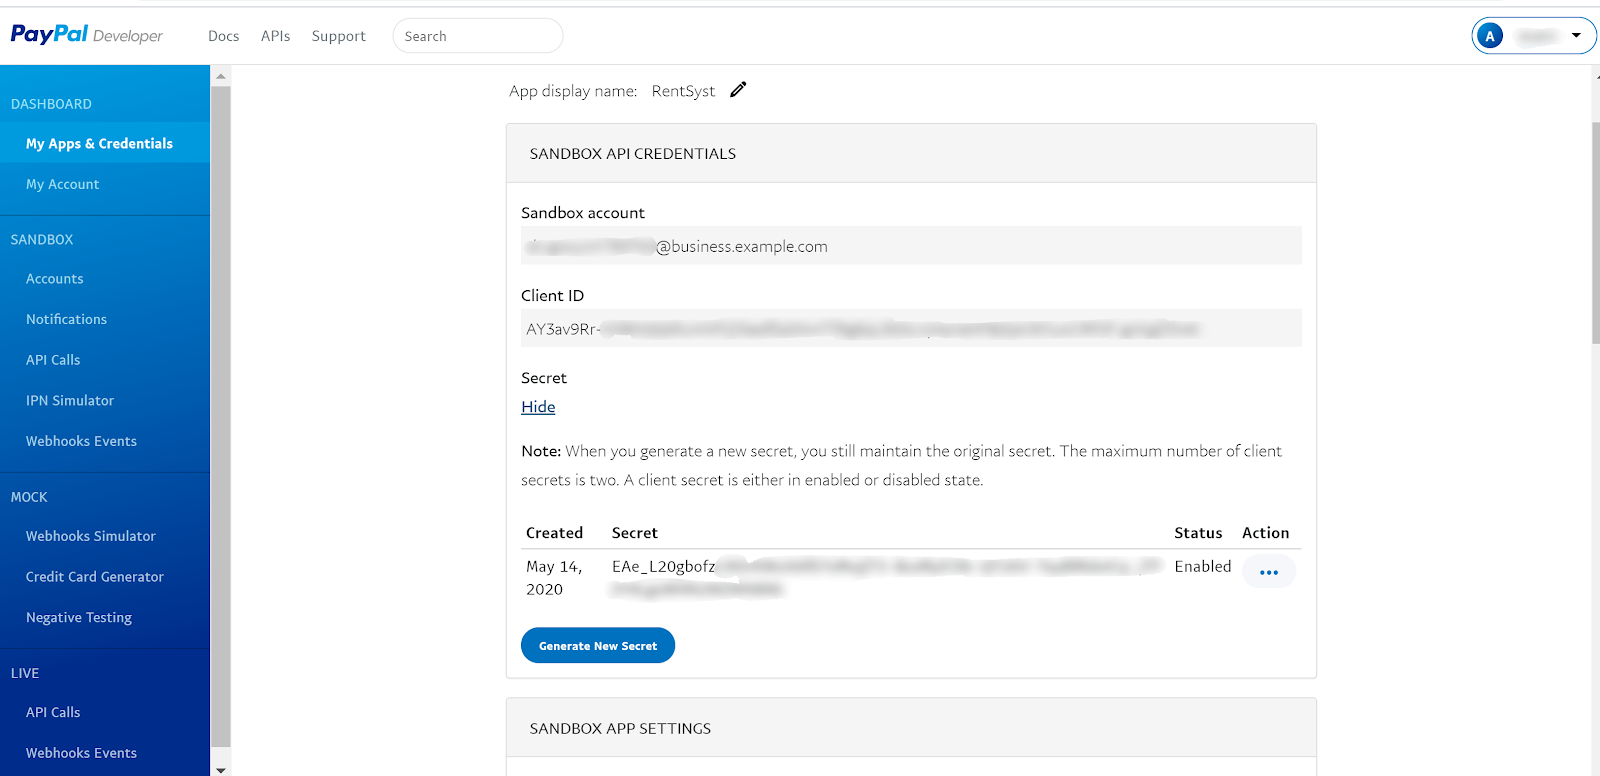Screen dimensions: 1600x776
Task: Open the three-dot Action menu for secret
Action: [1269, 572]
